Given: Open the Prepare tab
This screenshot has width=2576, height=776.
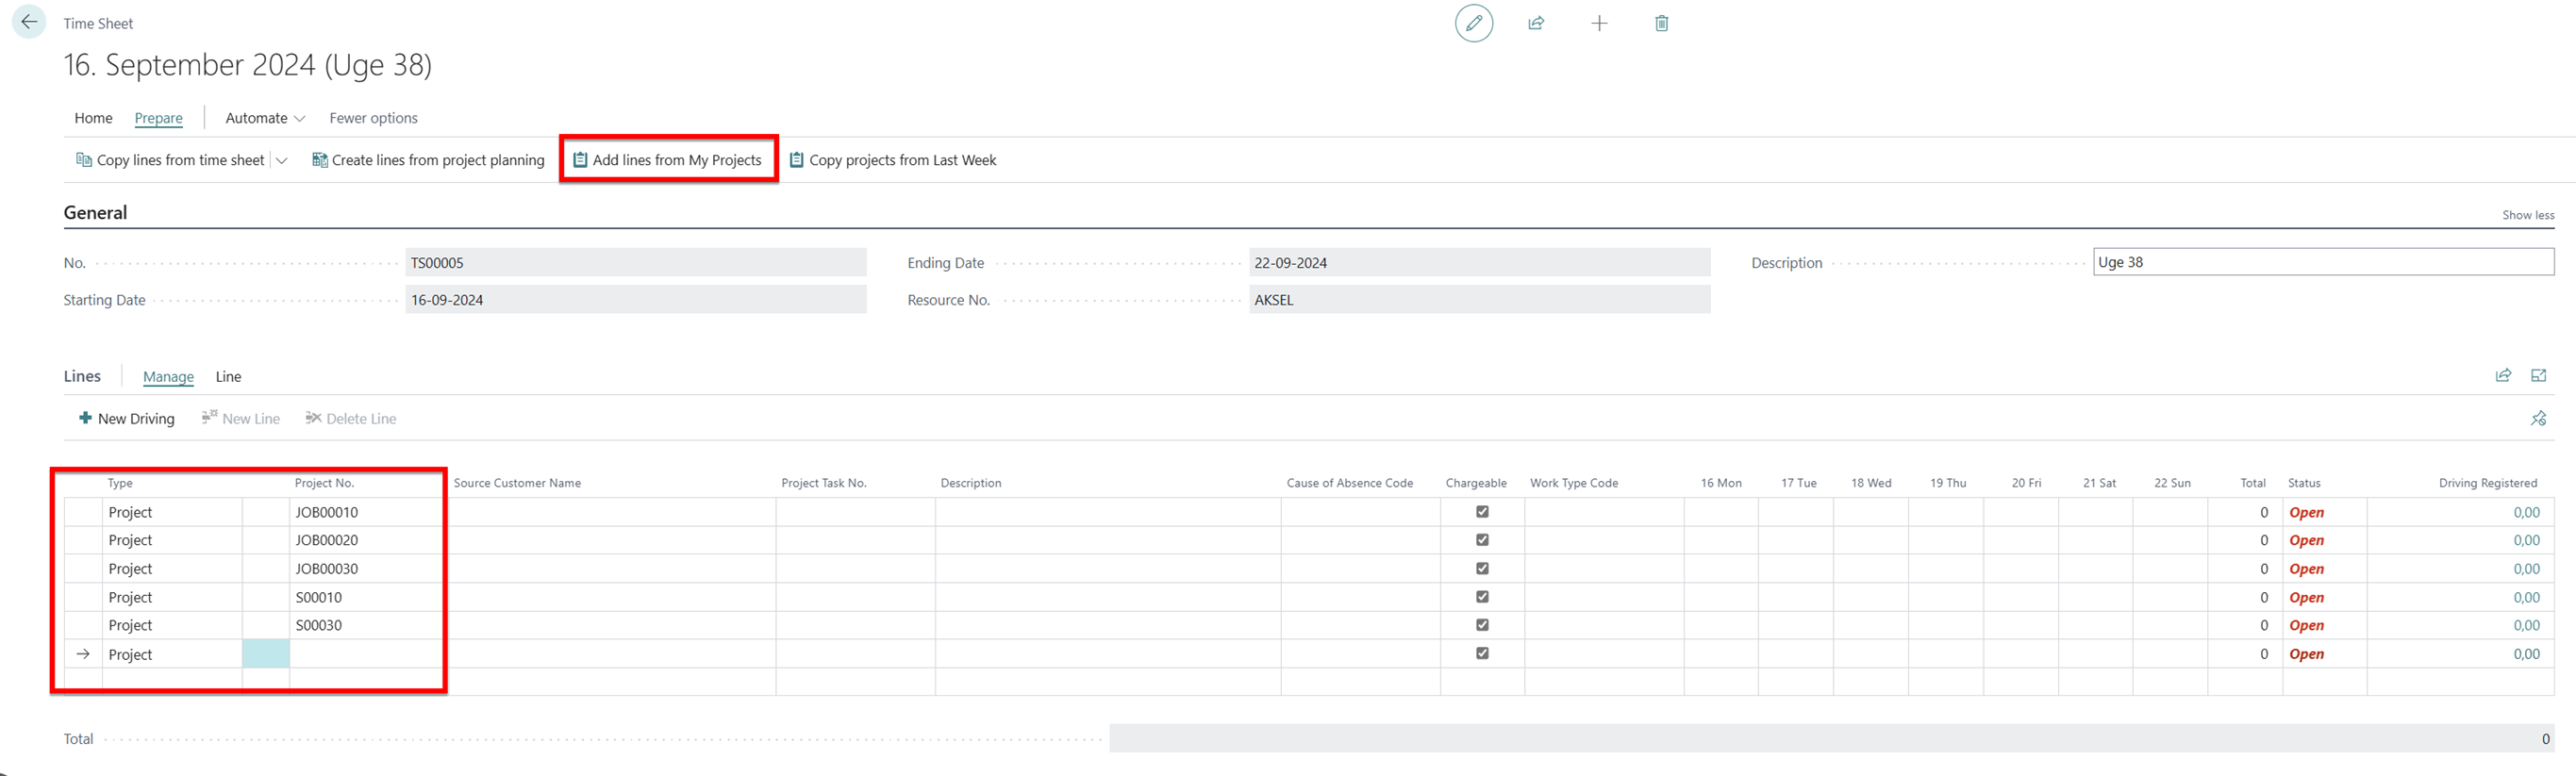Looking at the screenshot, I should pyautogui.click(x=158, y=118).
